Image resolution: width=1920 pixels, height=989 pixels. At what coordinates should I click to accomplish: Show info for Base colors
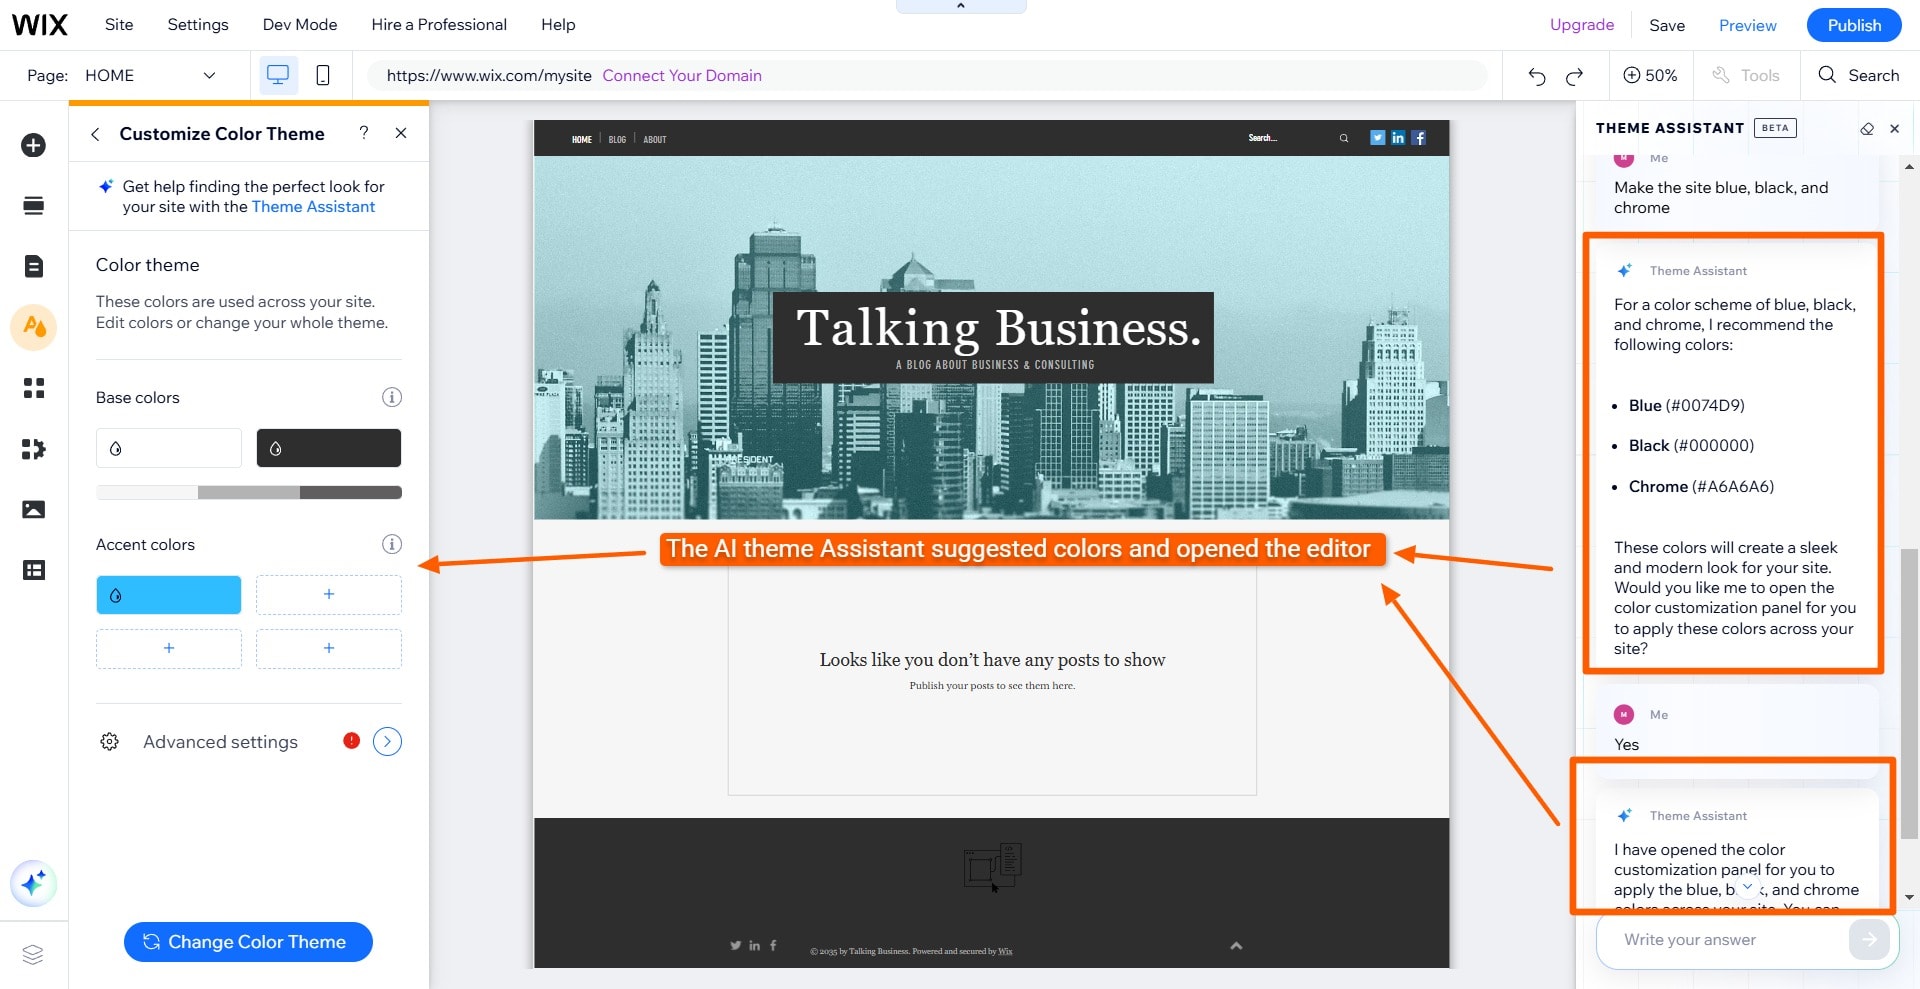392,397
